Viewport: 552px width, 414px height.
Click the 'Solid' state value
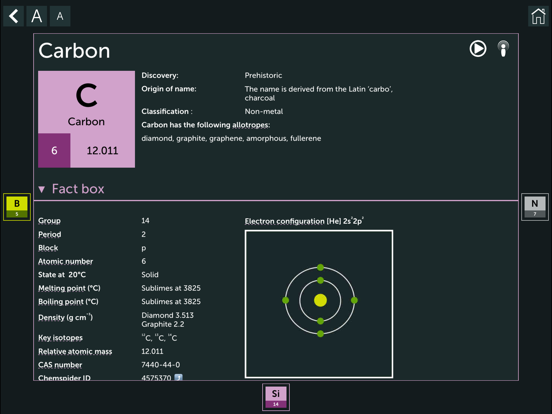coord(150,275)
